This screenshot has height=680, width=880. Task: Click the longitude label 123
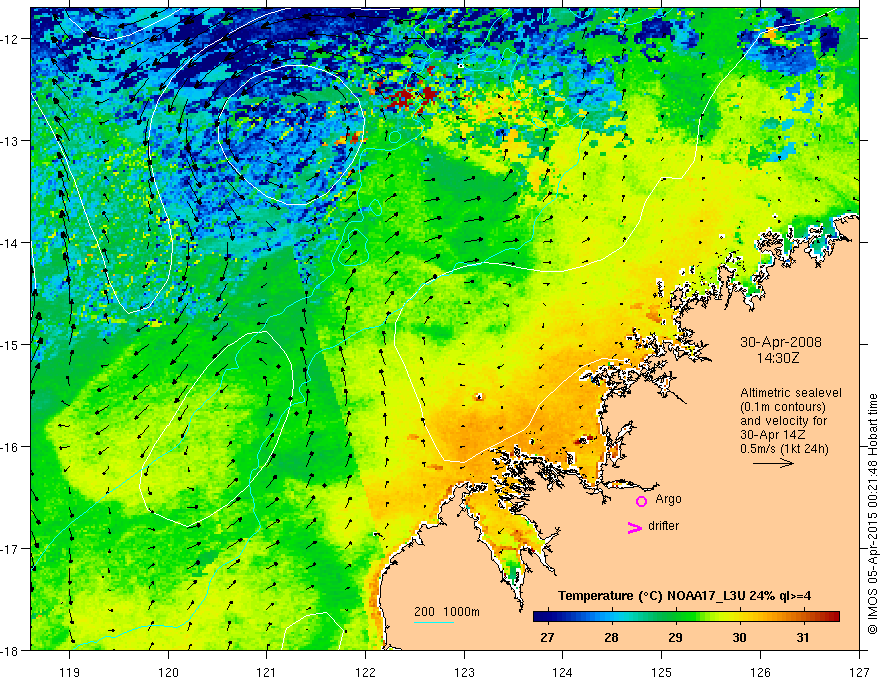tap(464, 672)
